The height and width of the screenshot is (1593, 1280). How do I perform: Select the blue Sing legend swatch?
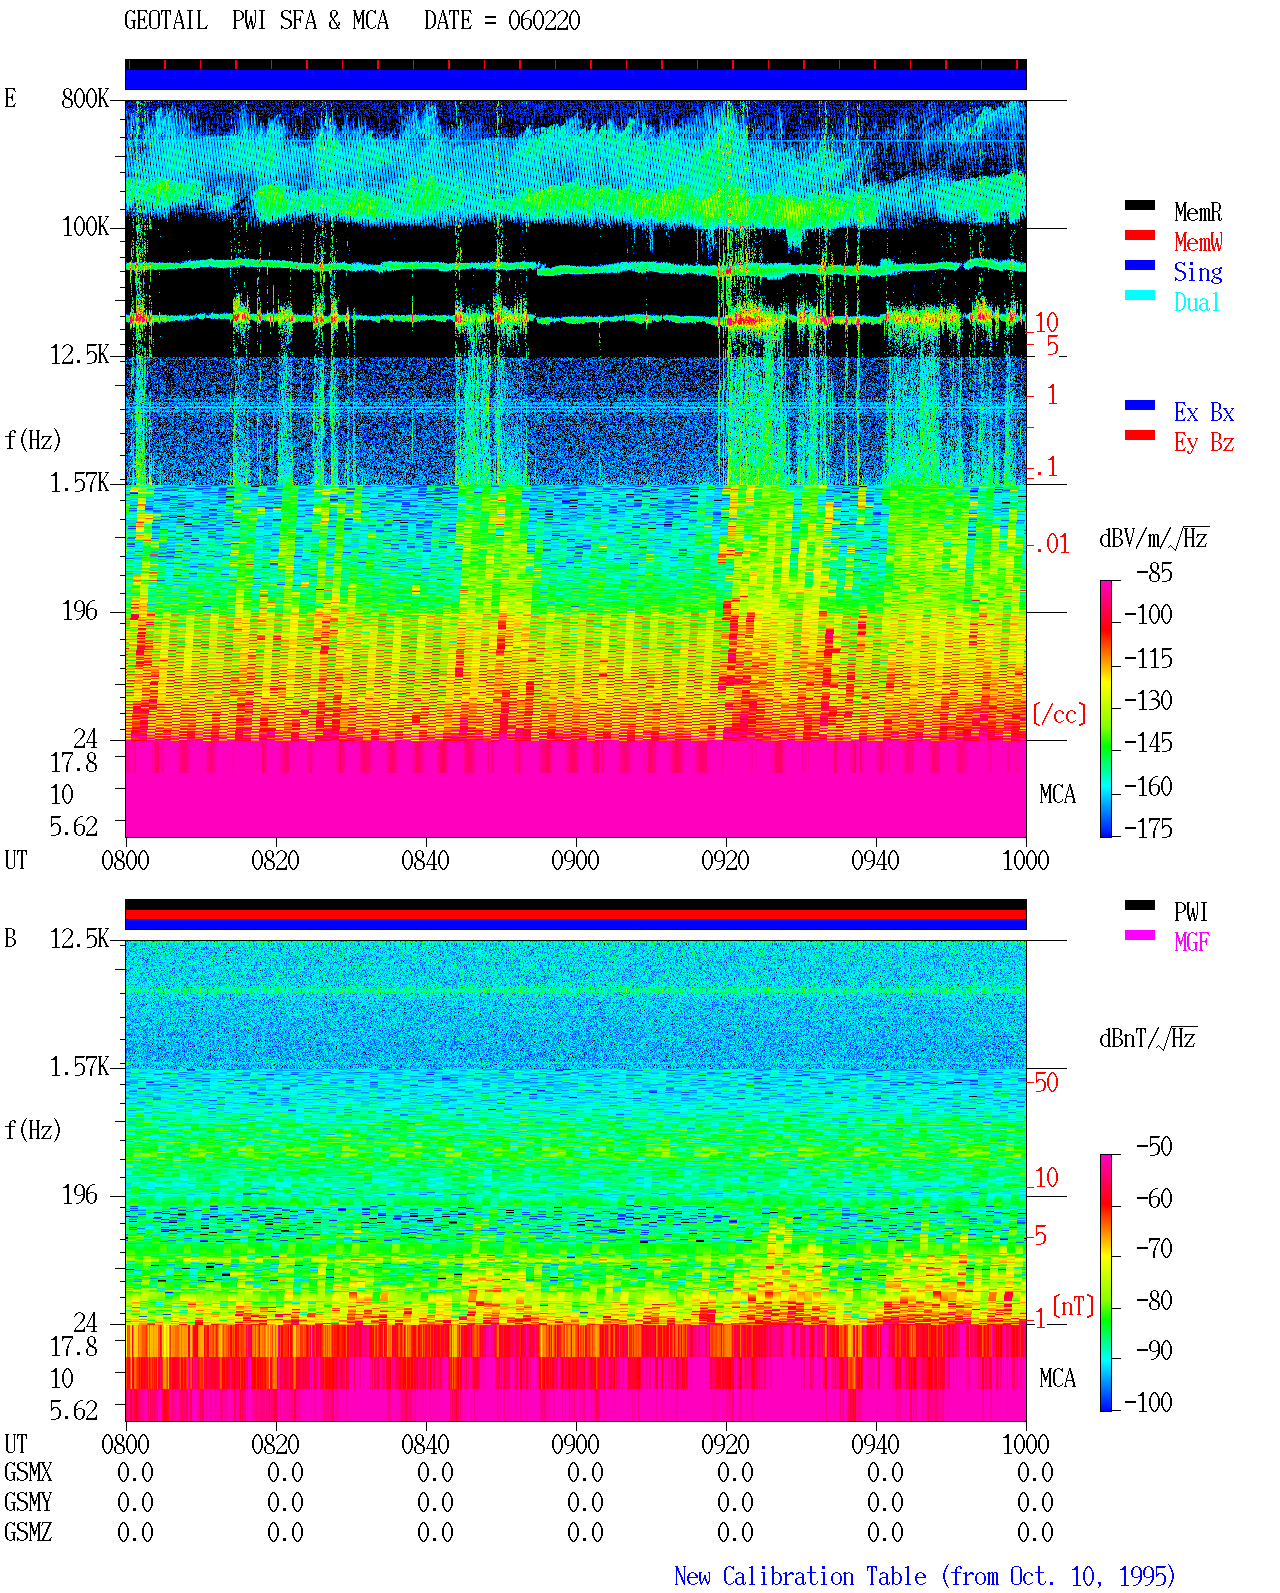[x=1140, y=265]
